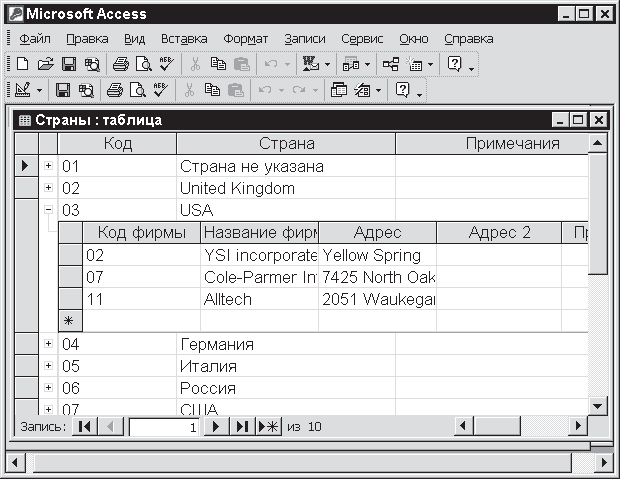This screenshot has width=620, height=479.
Task: Collapse the USA row subdatasheet
Action: (x=48, y=210)
